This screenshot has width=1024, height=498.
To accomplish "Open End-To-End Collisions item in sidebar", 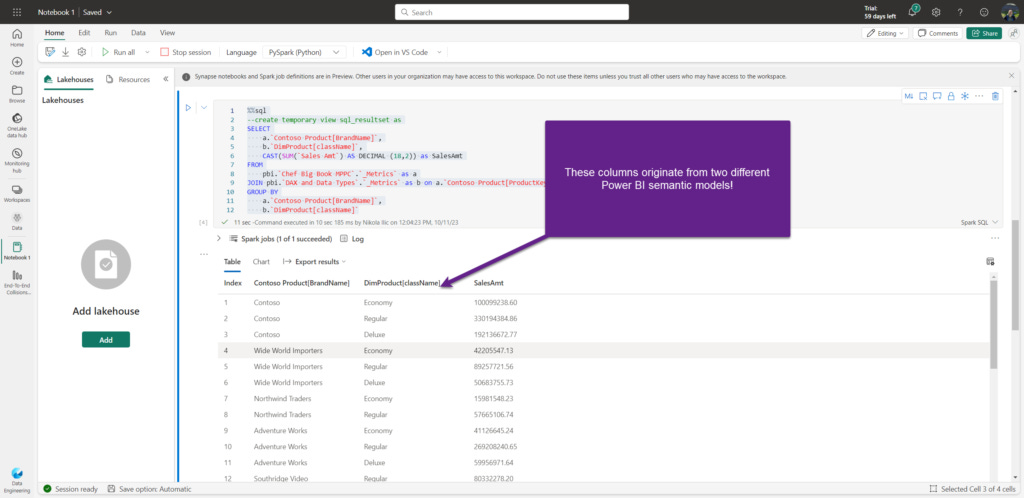I will click(x=17, y=283).
